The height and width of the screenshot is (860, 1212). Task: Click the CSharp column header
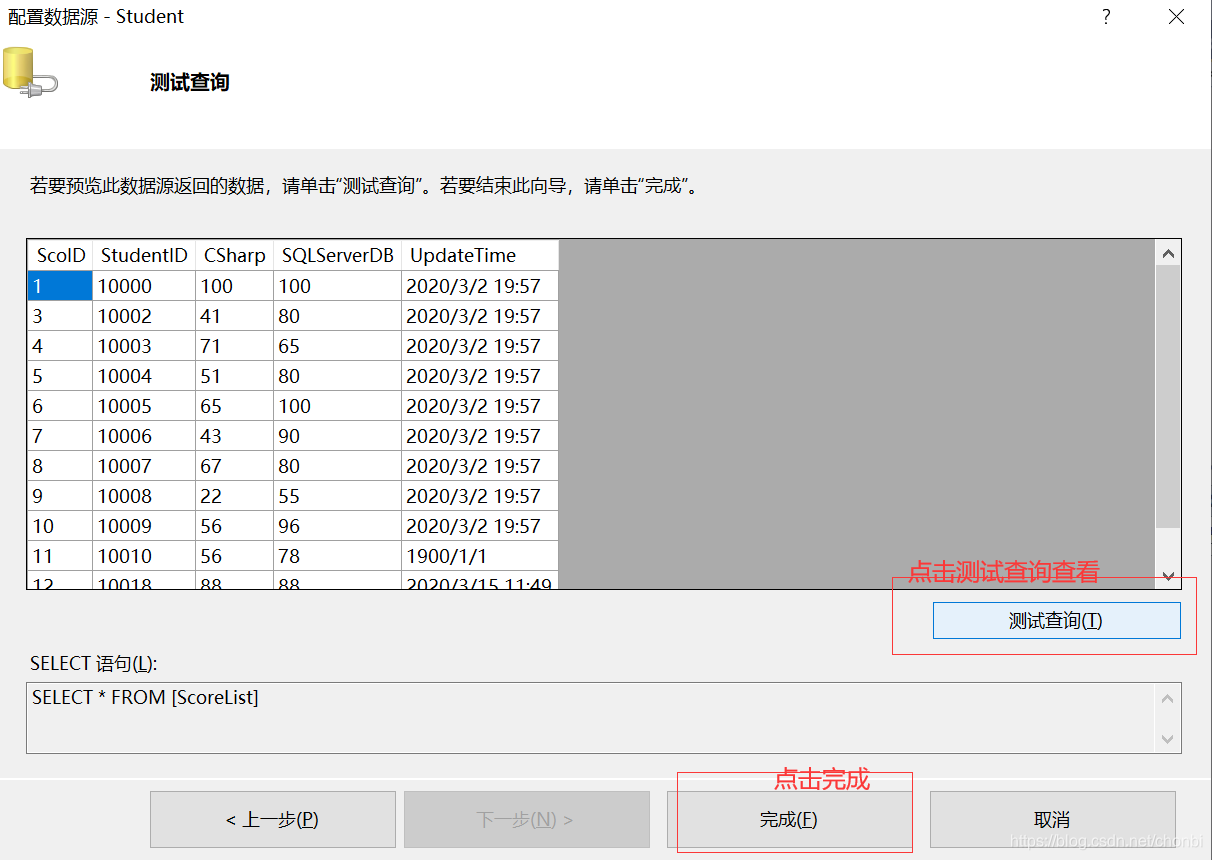click(x=234, y=255)
